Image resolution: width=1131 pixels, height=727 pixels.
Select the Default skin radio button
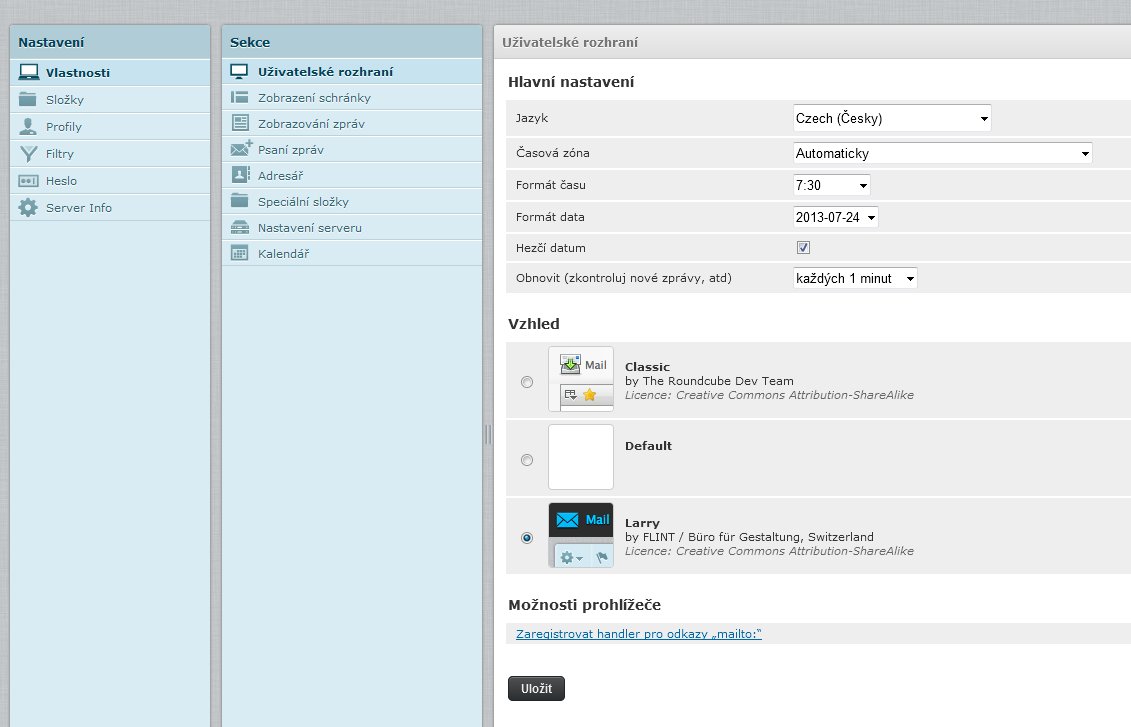527,460
